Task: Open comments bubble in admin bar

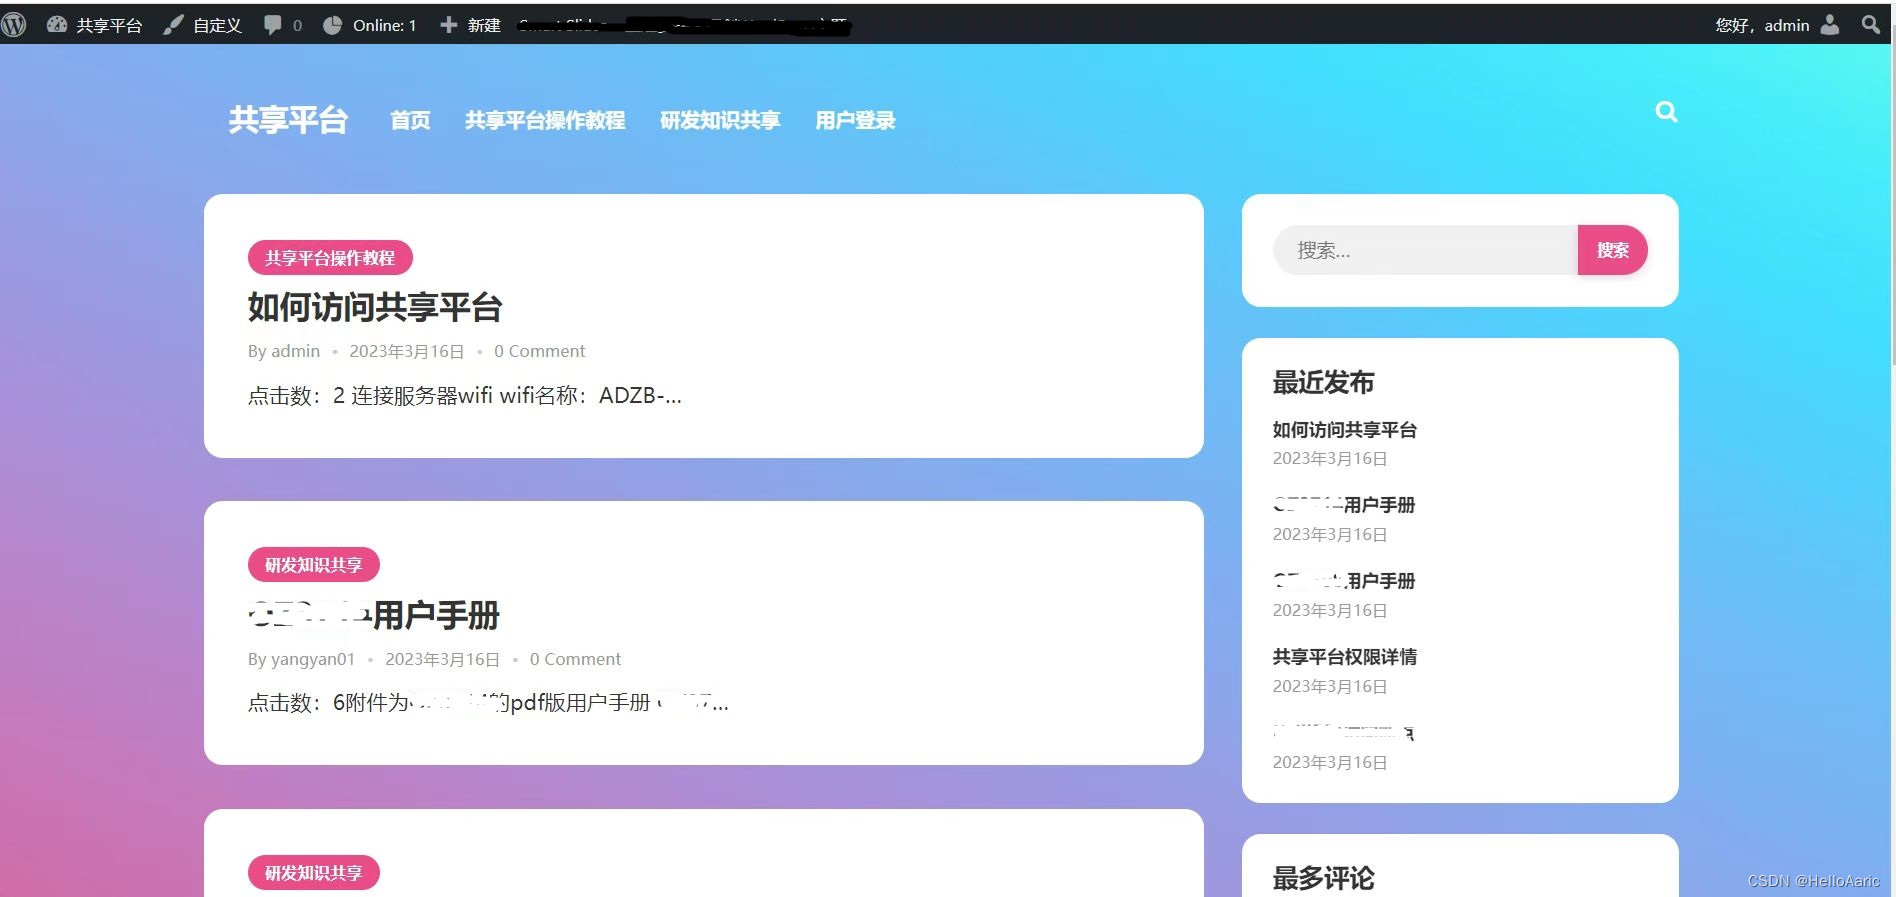Action: [x=283, y=25]
